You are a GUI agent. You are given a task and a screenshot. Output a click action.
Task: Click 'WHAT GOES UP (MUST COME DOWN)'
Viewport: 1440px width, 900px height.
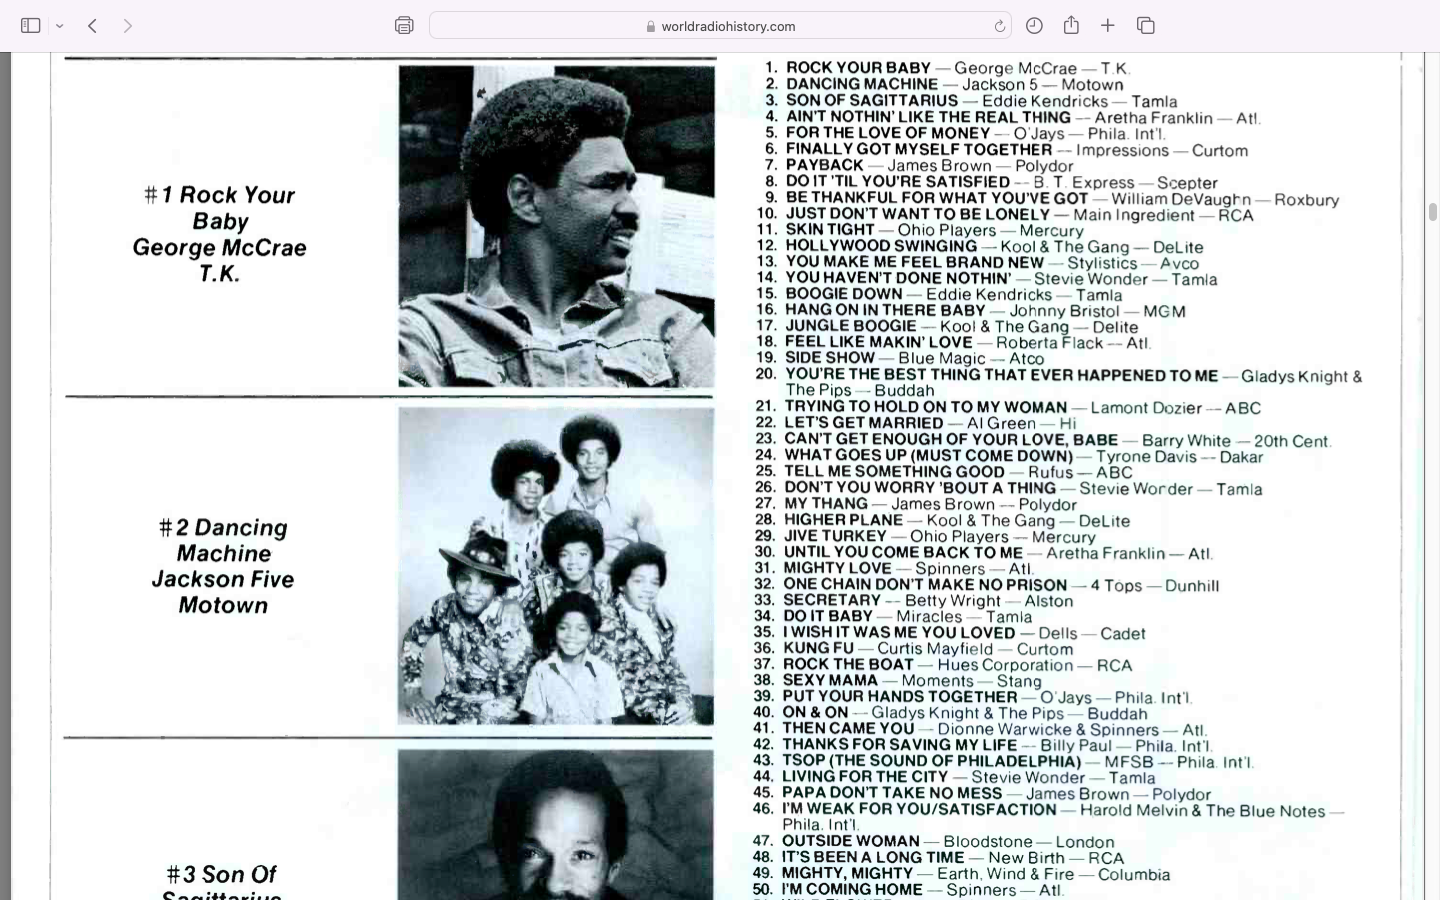(x=929, y=455)
